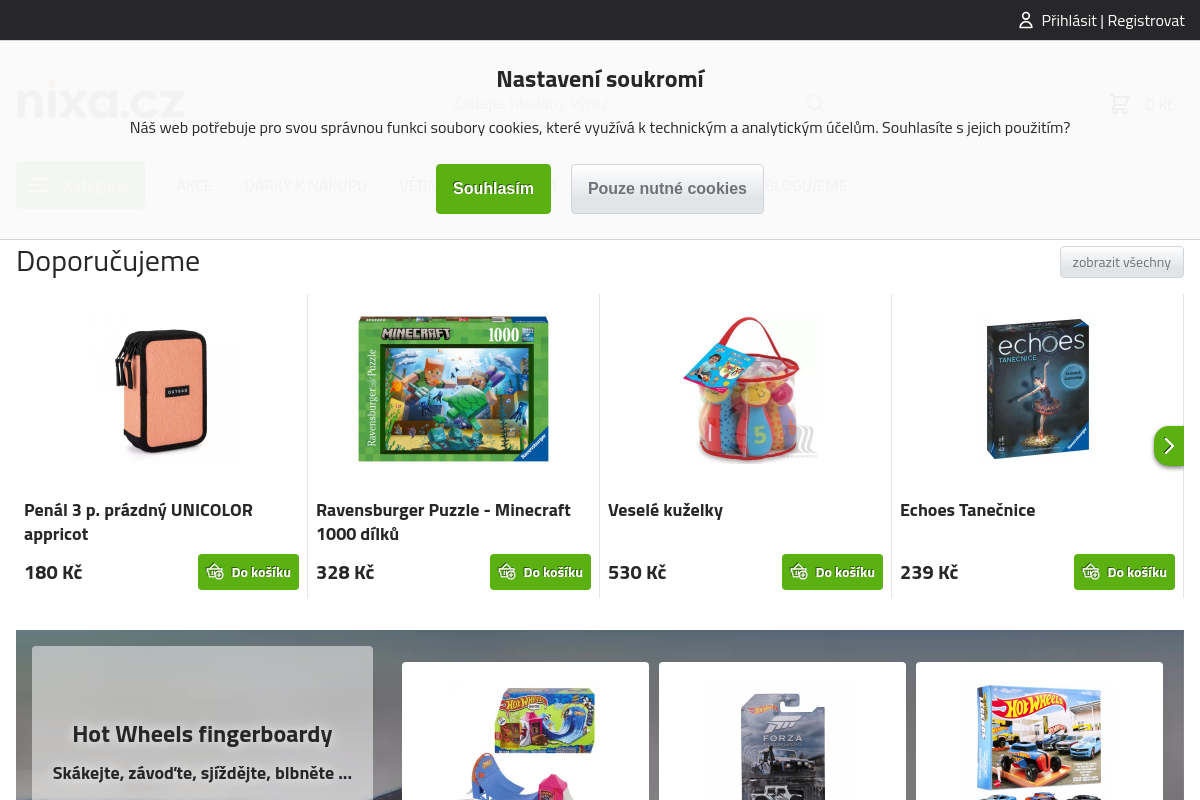The width and height of the screenshot is (1200, 800).
Task: Open the shopping cart icon in header
Action: 1120,103
